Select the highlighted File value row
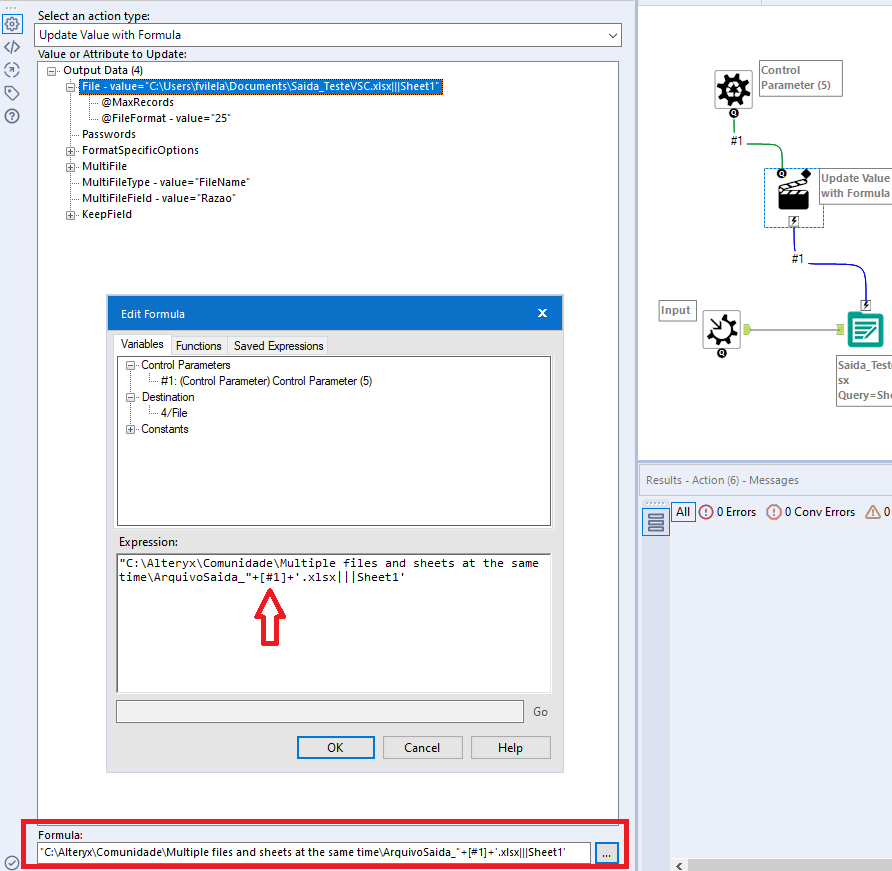Screen dimensions: 892x871 261,86
